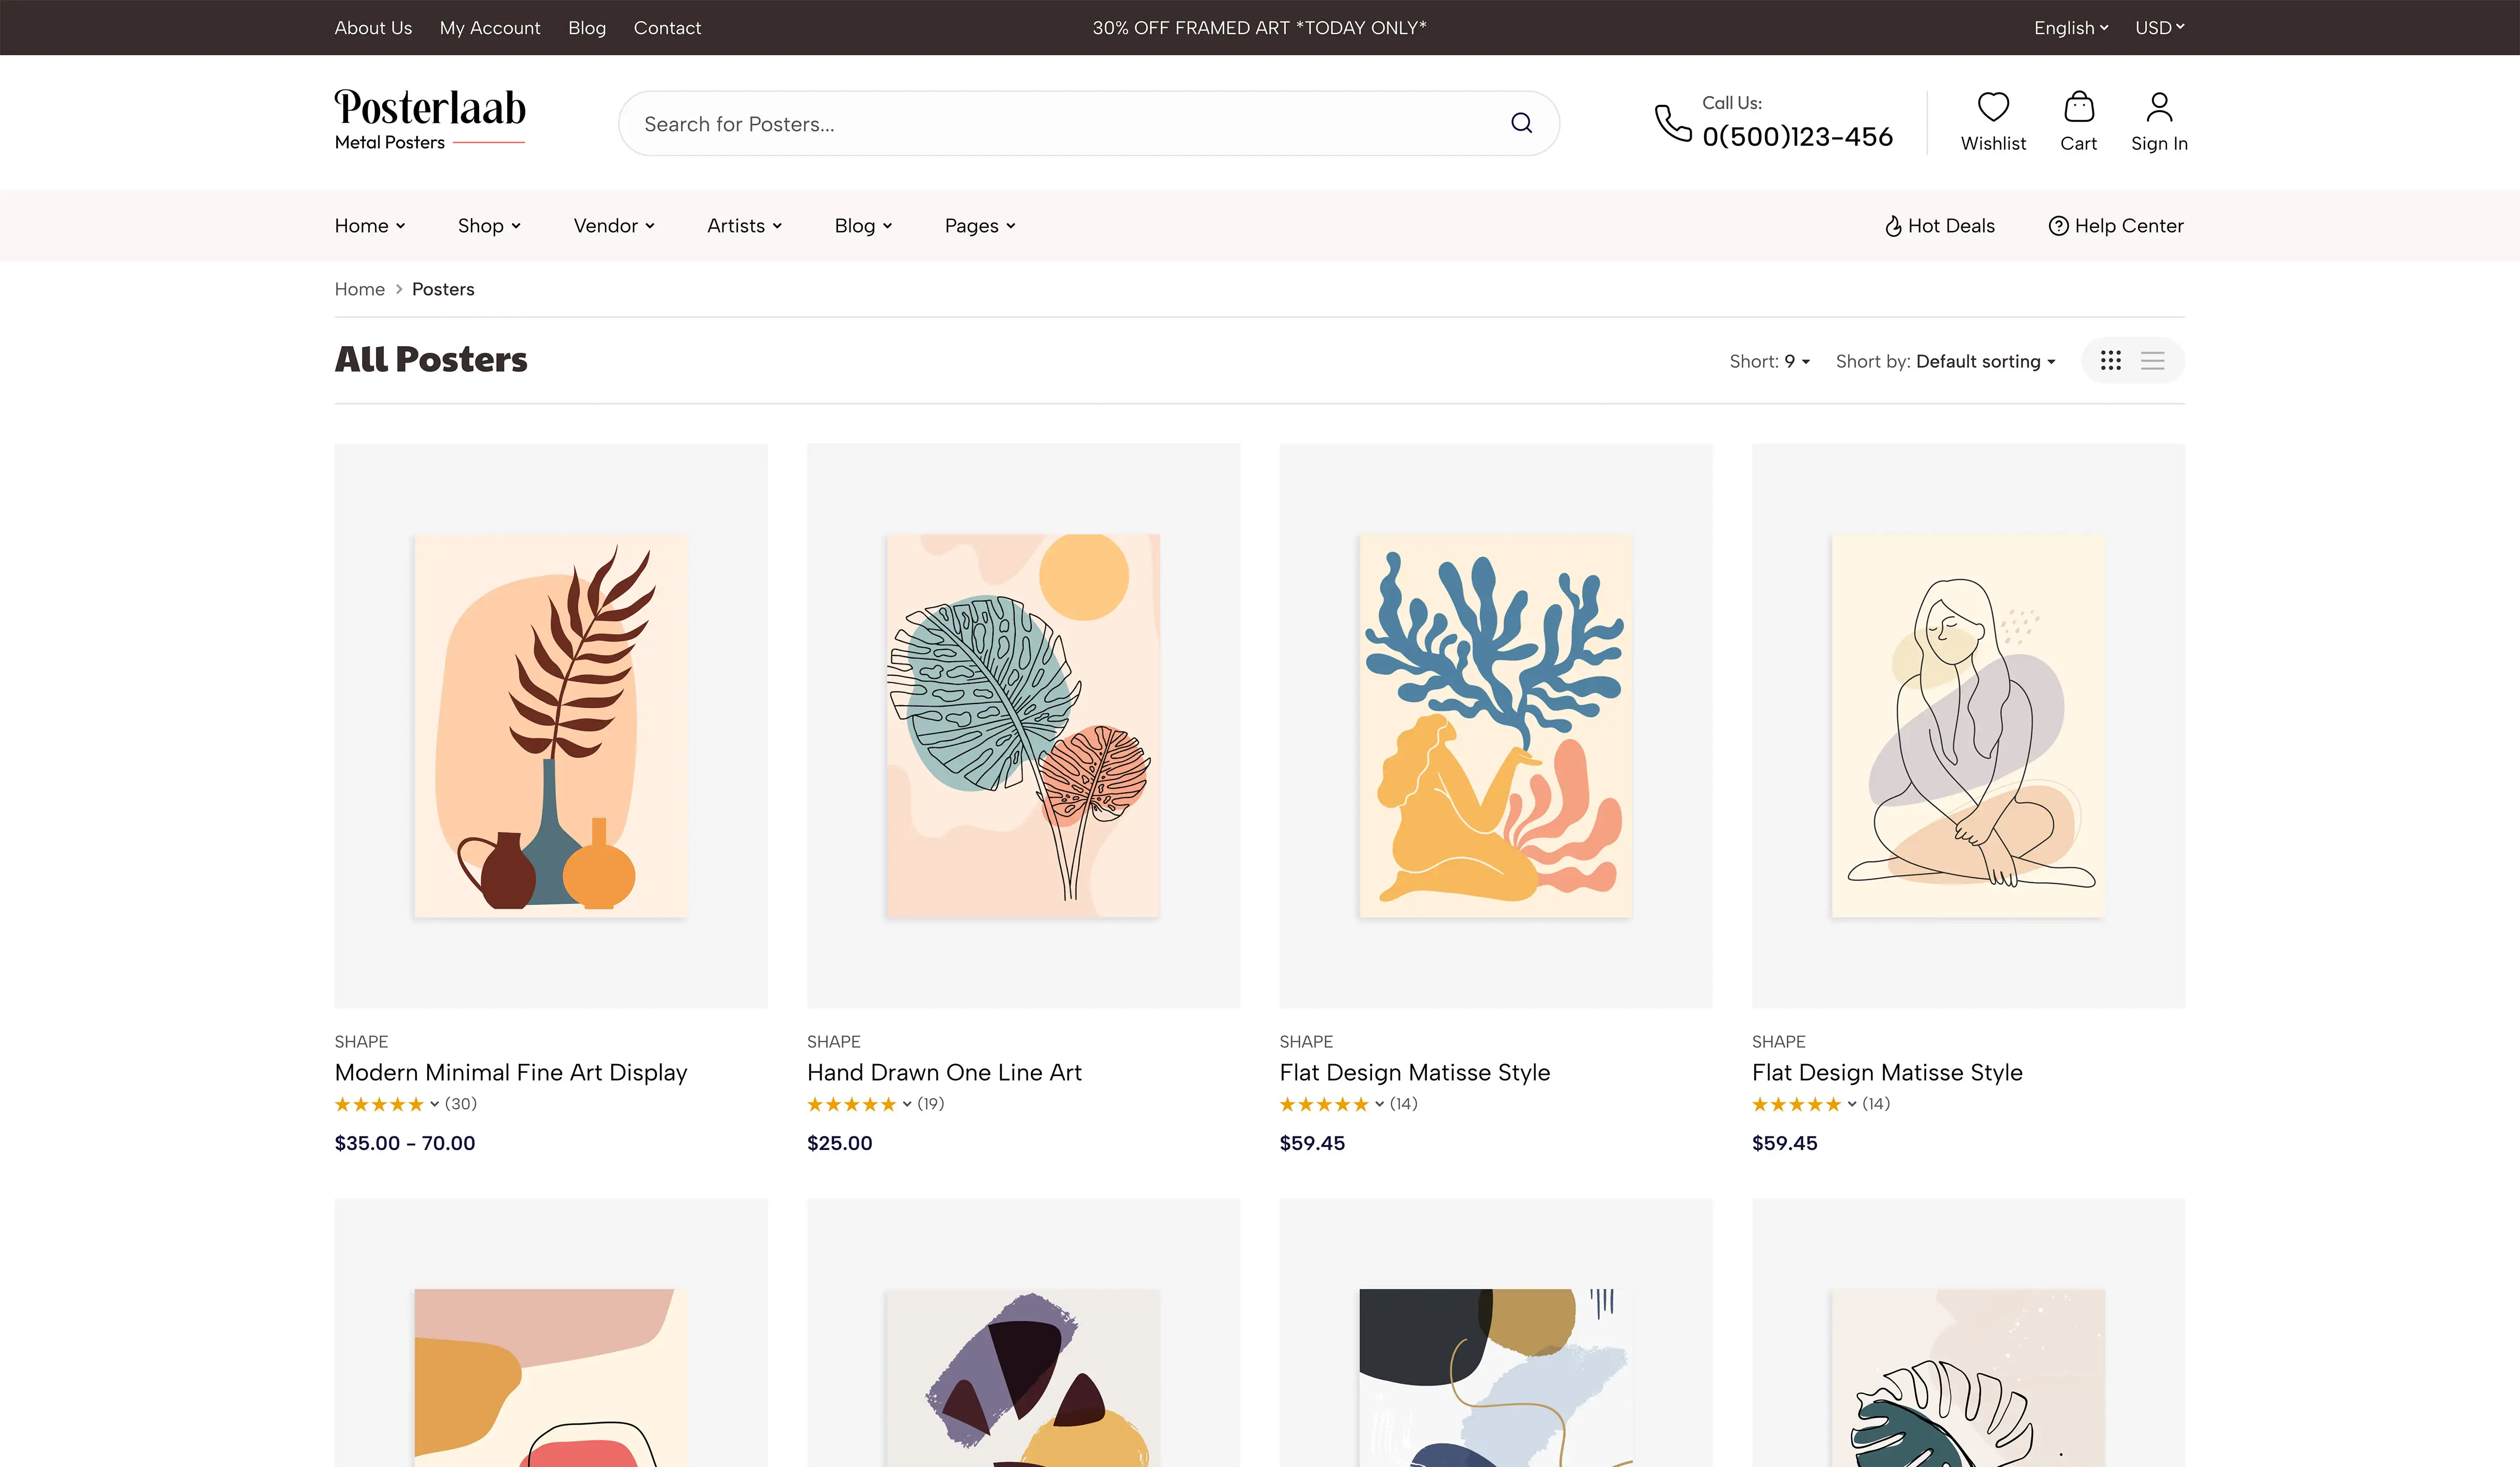
Task: Click SHAPE category above Modern Minimal Fine Art
Action: click(361, 1041)
